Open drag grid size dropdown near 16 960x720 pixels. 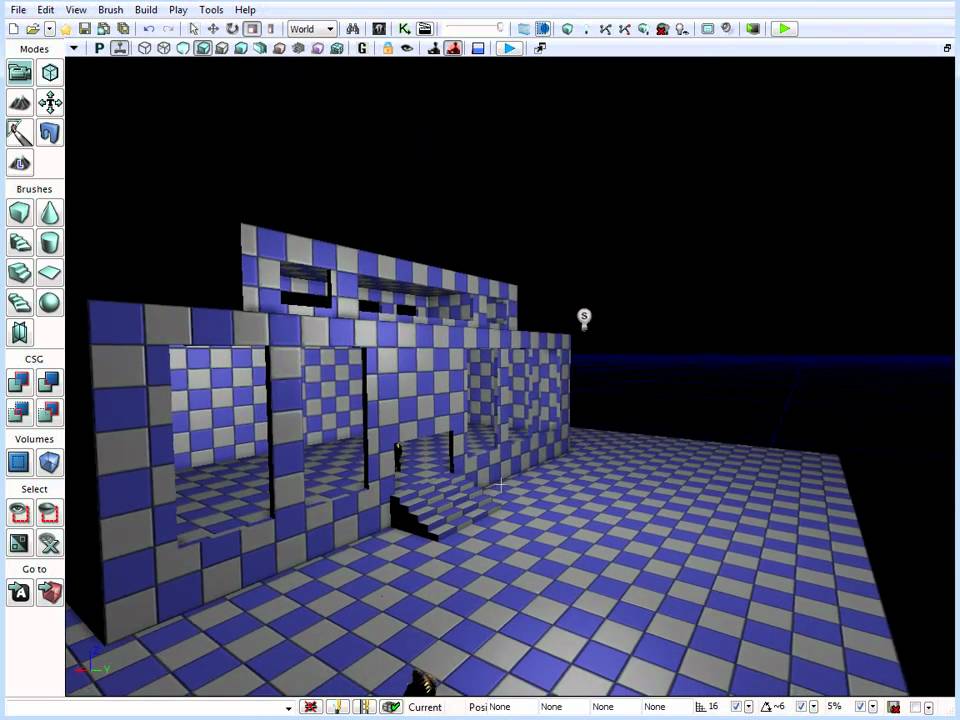748,707
